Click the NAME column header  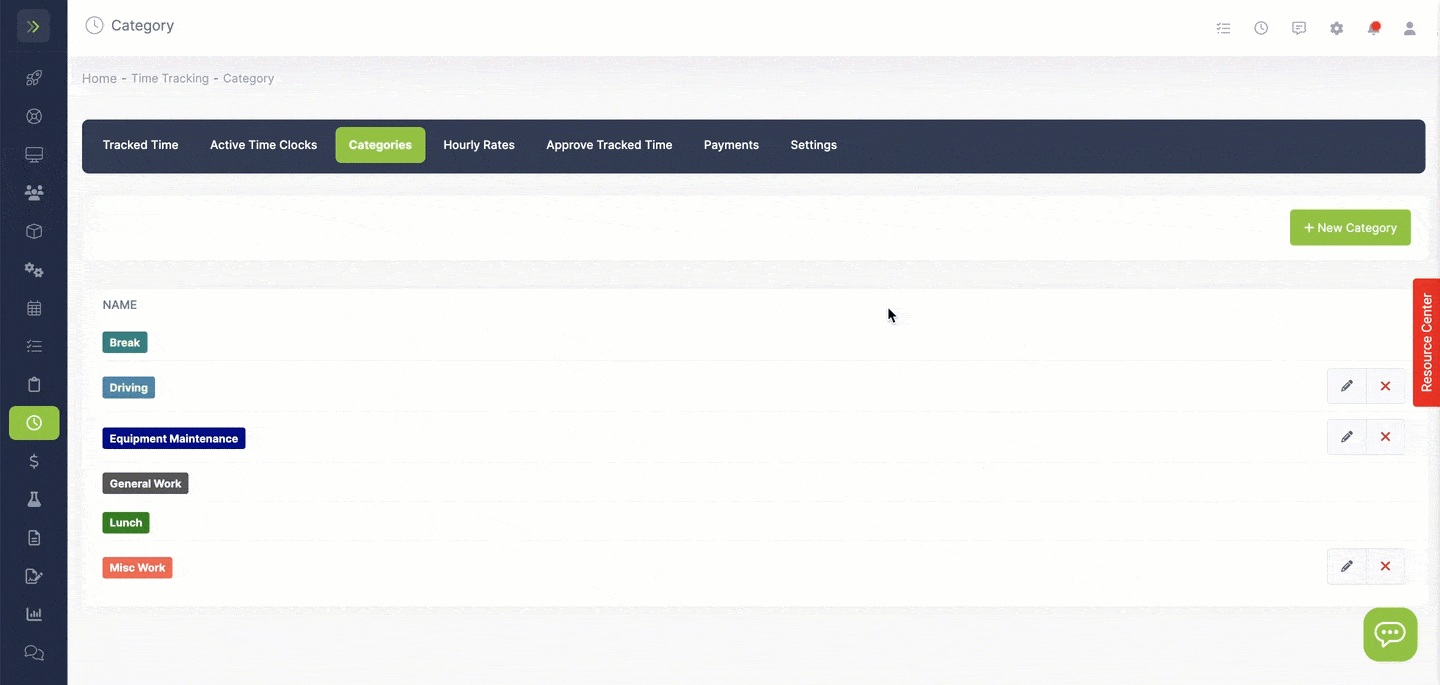coord(120,305)
